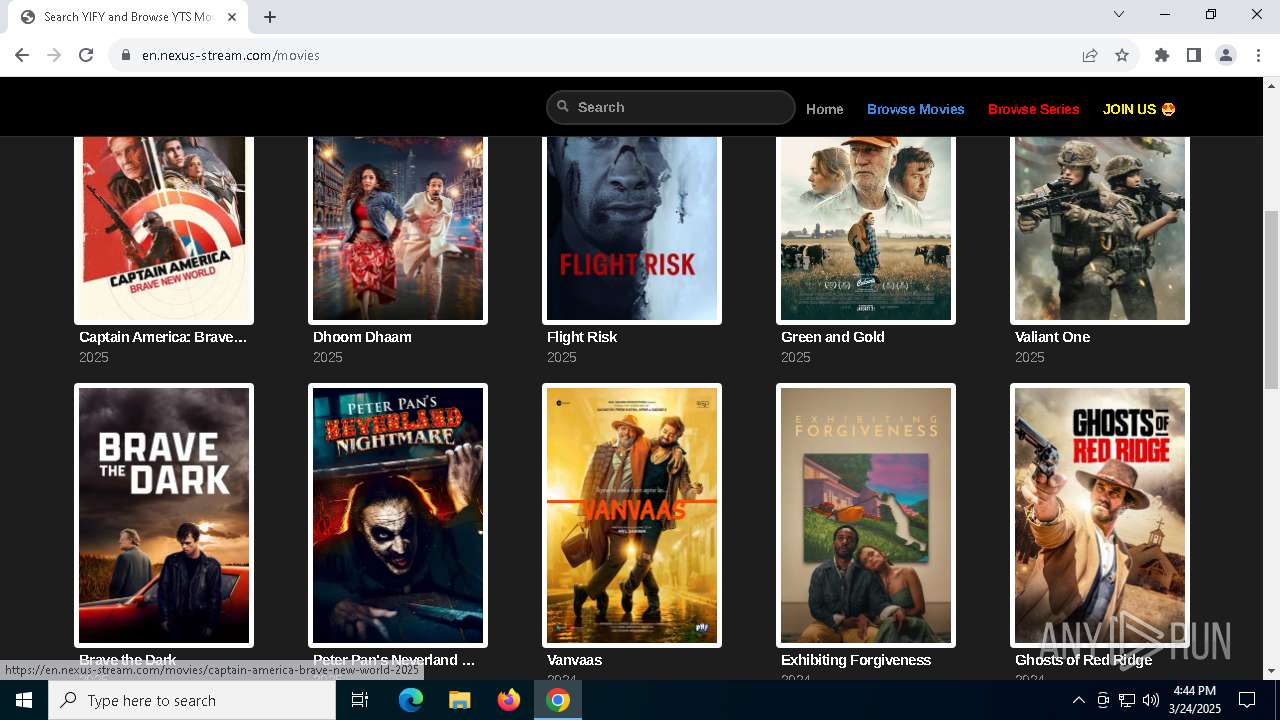
Task: Expand the tab search dropdown arrow
Action: [x=1119, y=14]
